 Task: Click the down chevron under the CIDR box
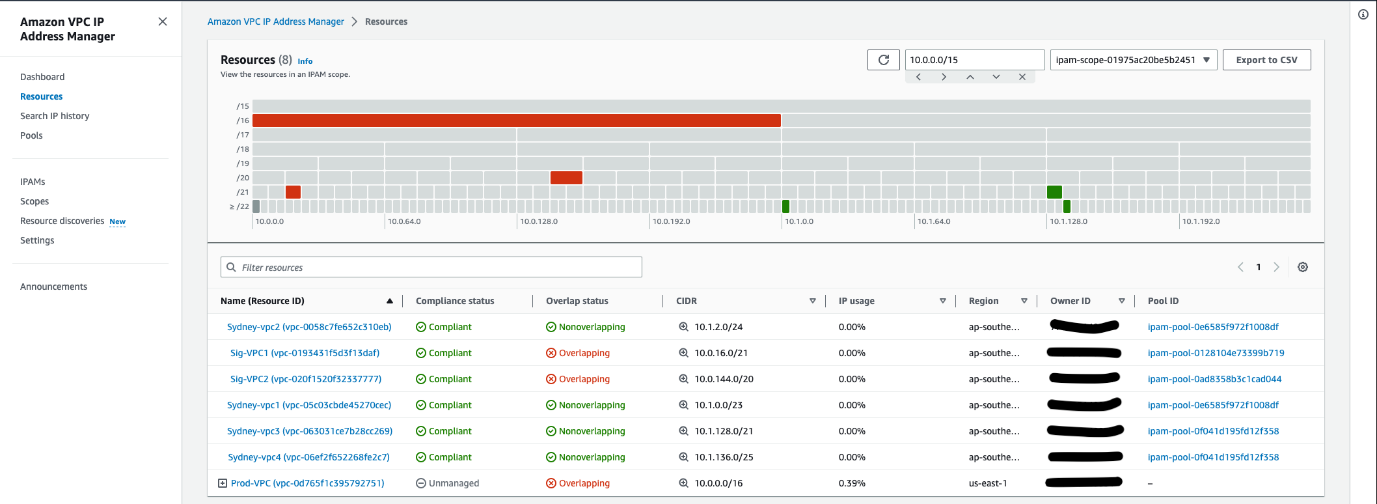[x=996, y=77]
